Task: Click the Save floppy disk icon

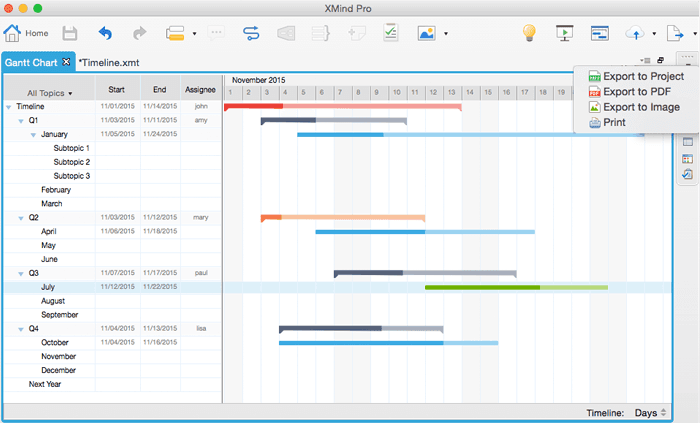Action: [x=70, y=33]
